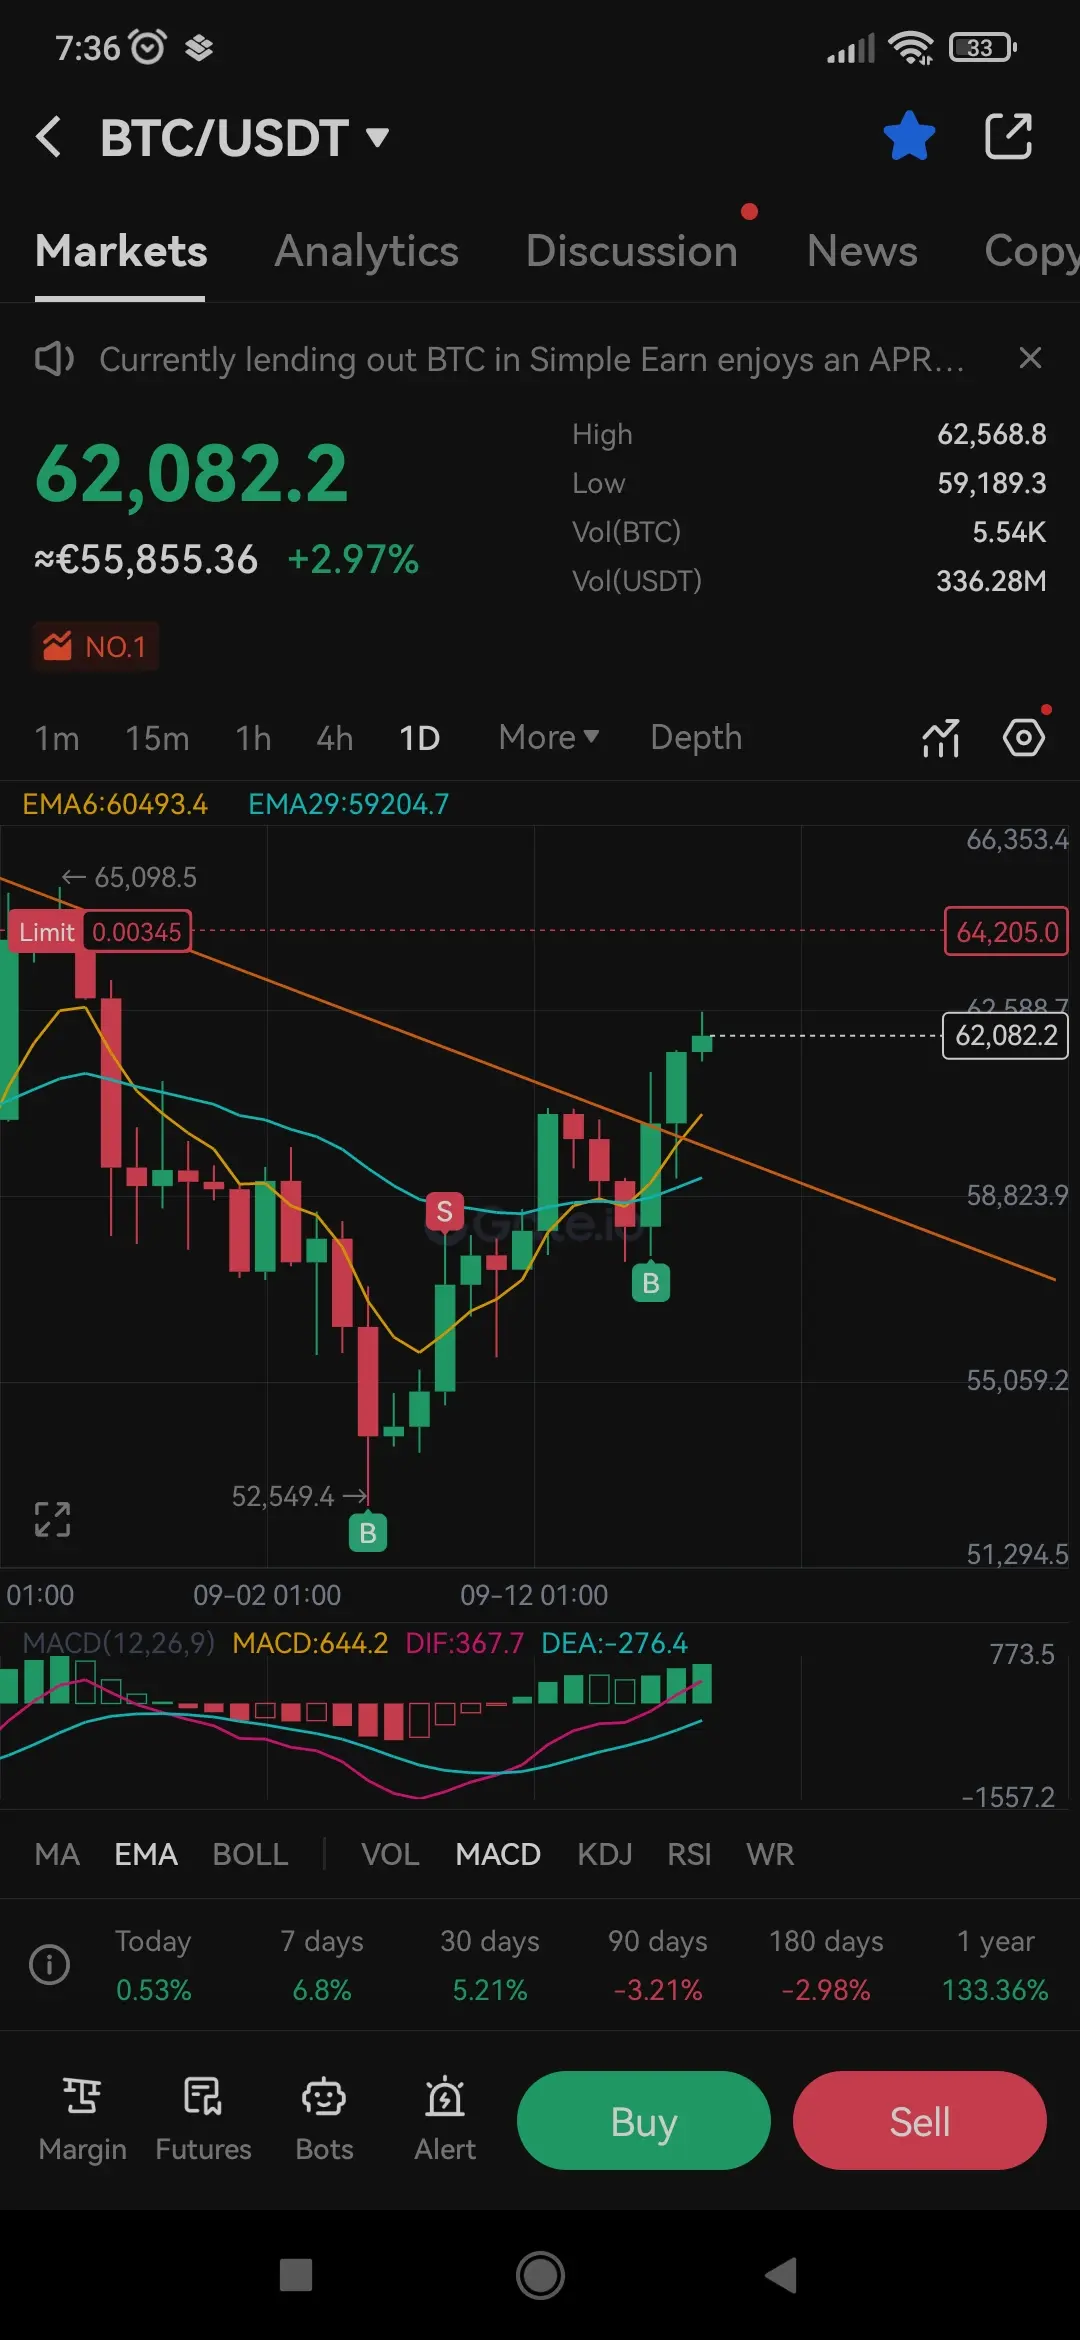Select the 1D timeframe
The height and width of the screenshot is (2340, 1080).
419,738
